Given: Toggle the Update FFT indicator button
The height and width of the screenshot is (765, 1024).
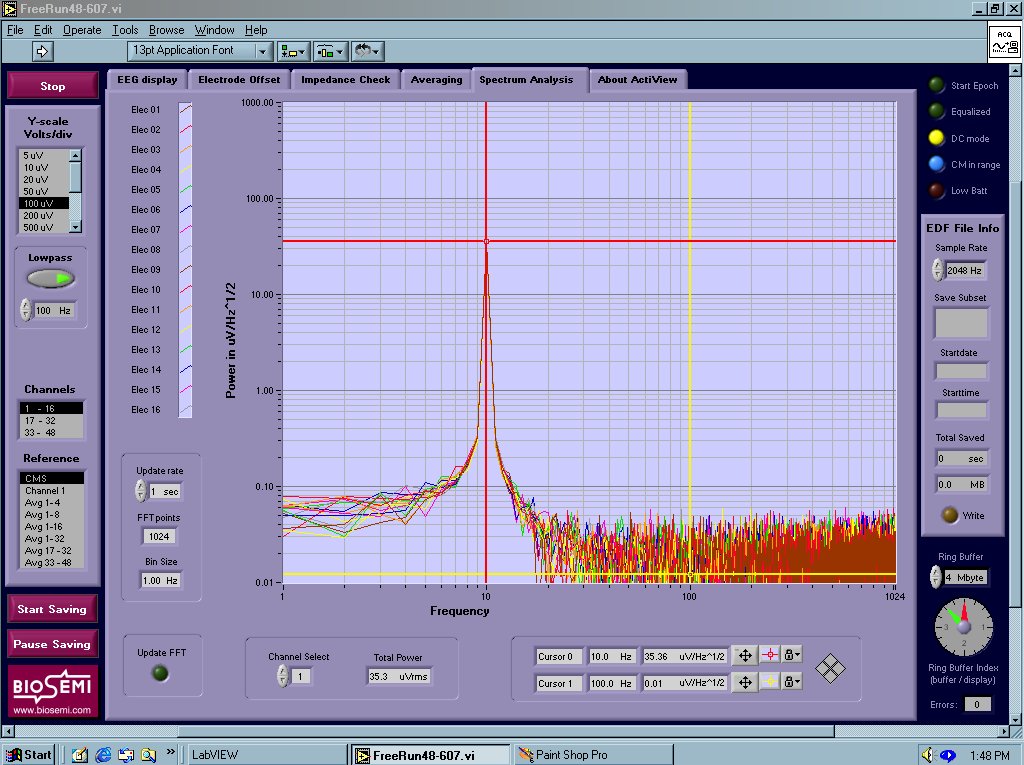Looking at the screenshot, I should (160, 674).
